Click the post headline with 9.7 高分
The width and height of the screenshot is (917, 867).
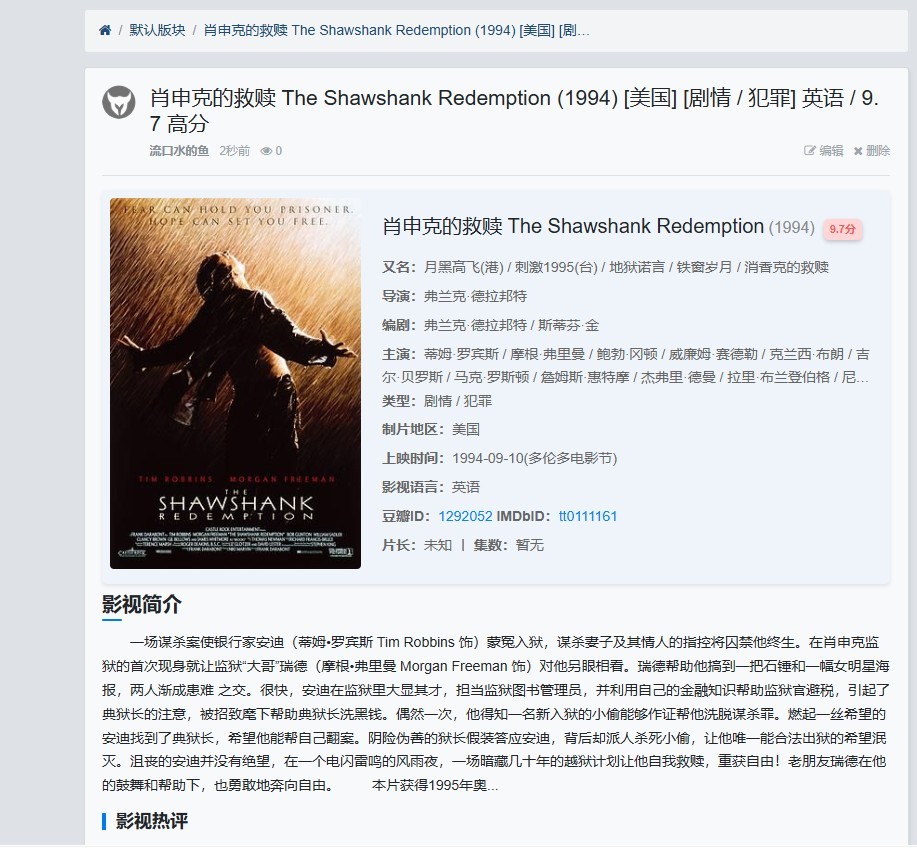click(514, 110)
